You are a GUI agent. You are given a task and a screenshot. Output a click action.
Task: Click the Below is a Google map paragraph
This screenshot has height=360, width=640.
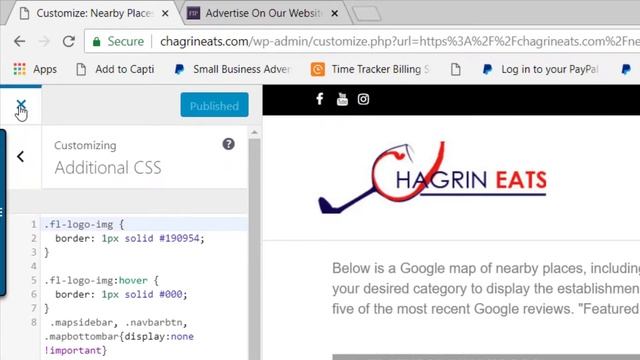coord(486,289)
